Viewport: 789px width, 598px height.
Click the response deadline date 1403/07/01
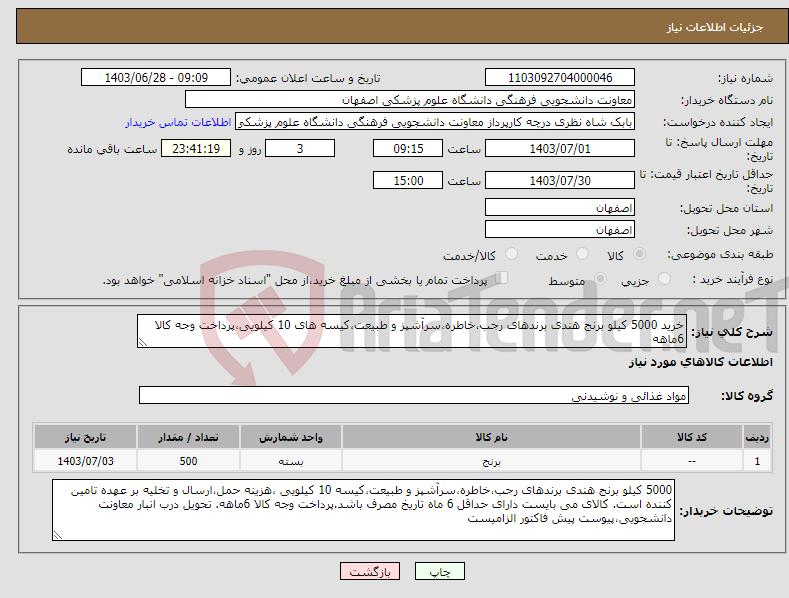pyautogui.click(x=560, y=148)
